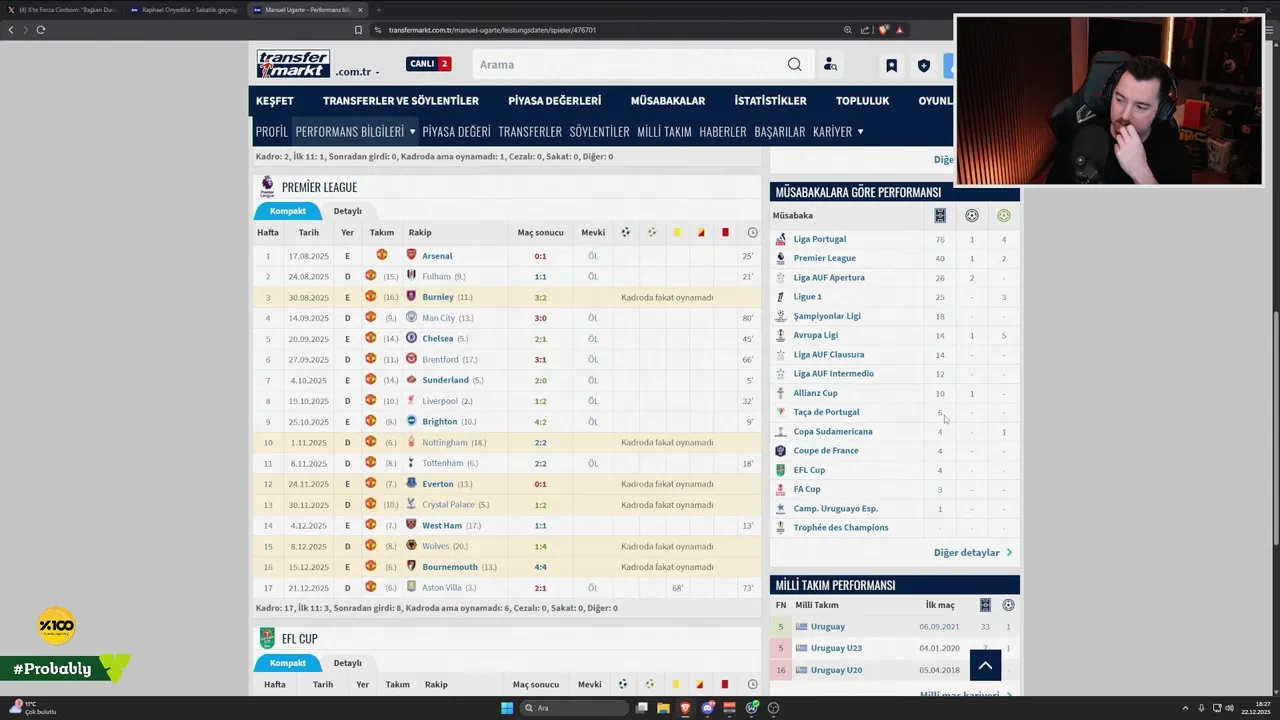Image resolution: width=1280 pixels, height=720 pixels.
Task: Open Burnley opponent link
Action: [438, 297]
